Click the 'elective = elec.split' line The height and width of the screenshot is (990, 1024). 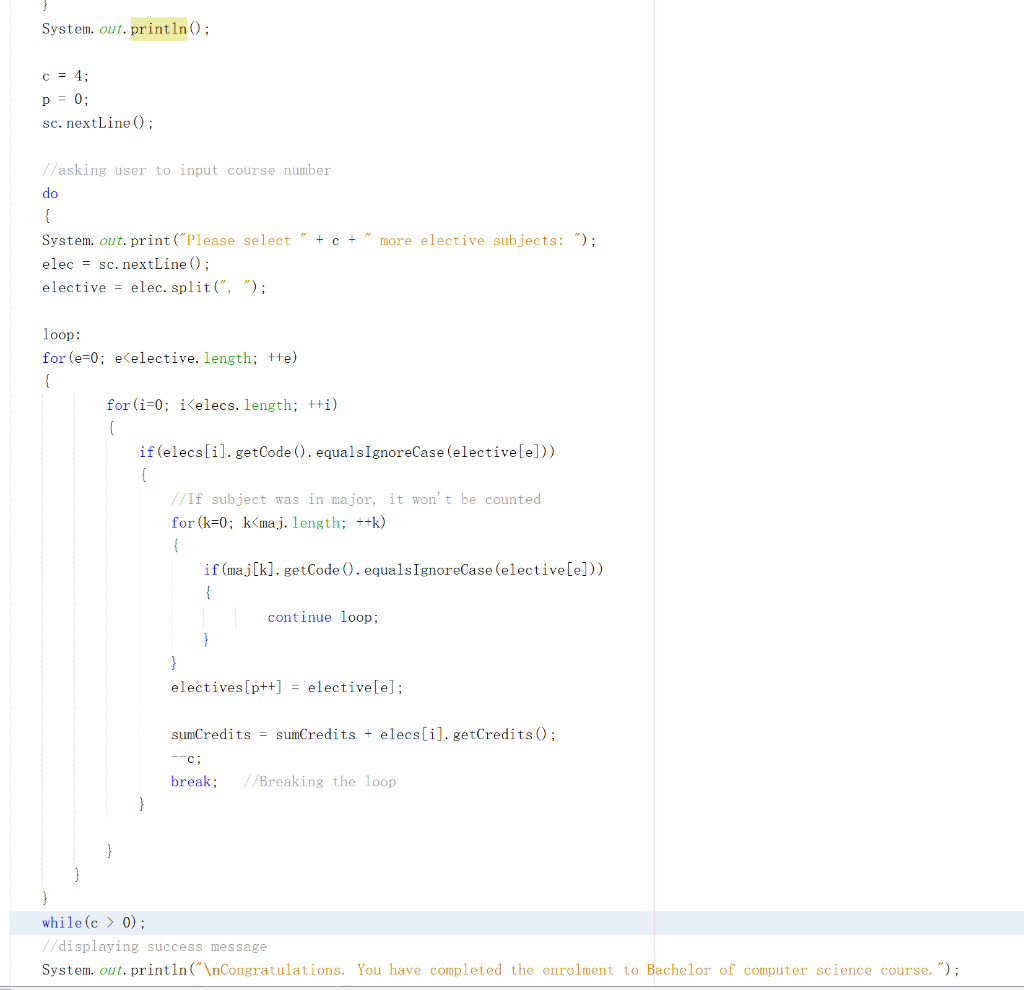pyautogui.click(x=154, y=287)
